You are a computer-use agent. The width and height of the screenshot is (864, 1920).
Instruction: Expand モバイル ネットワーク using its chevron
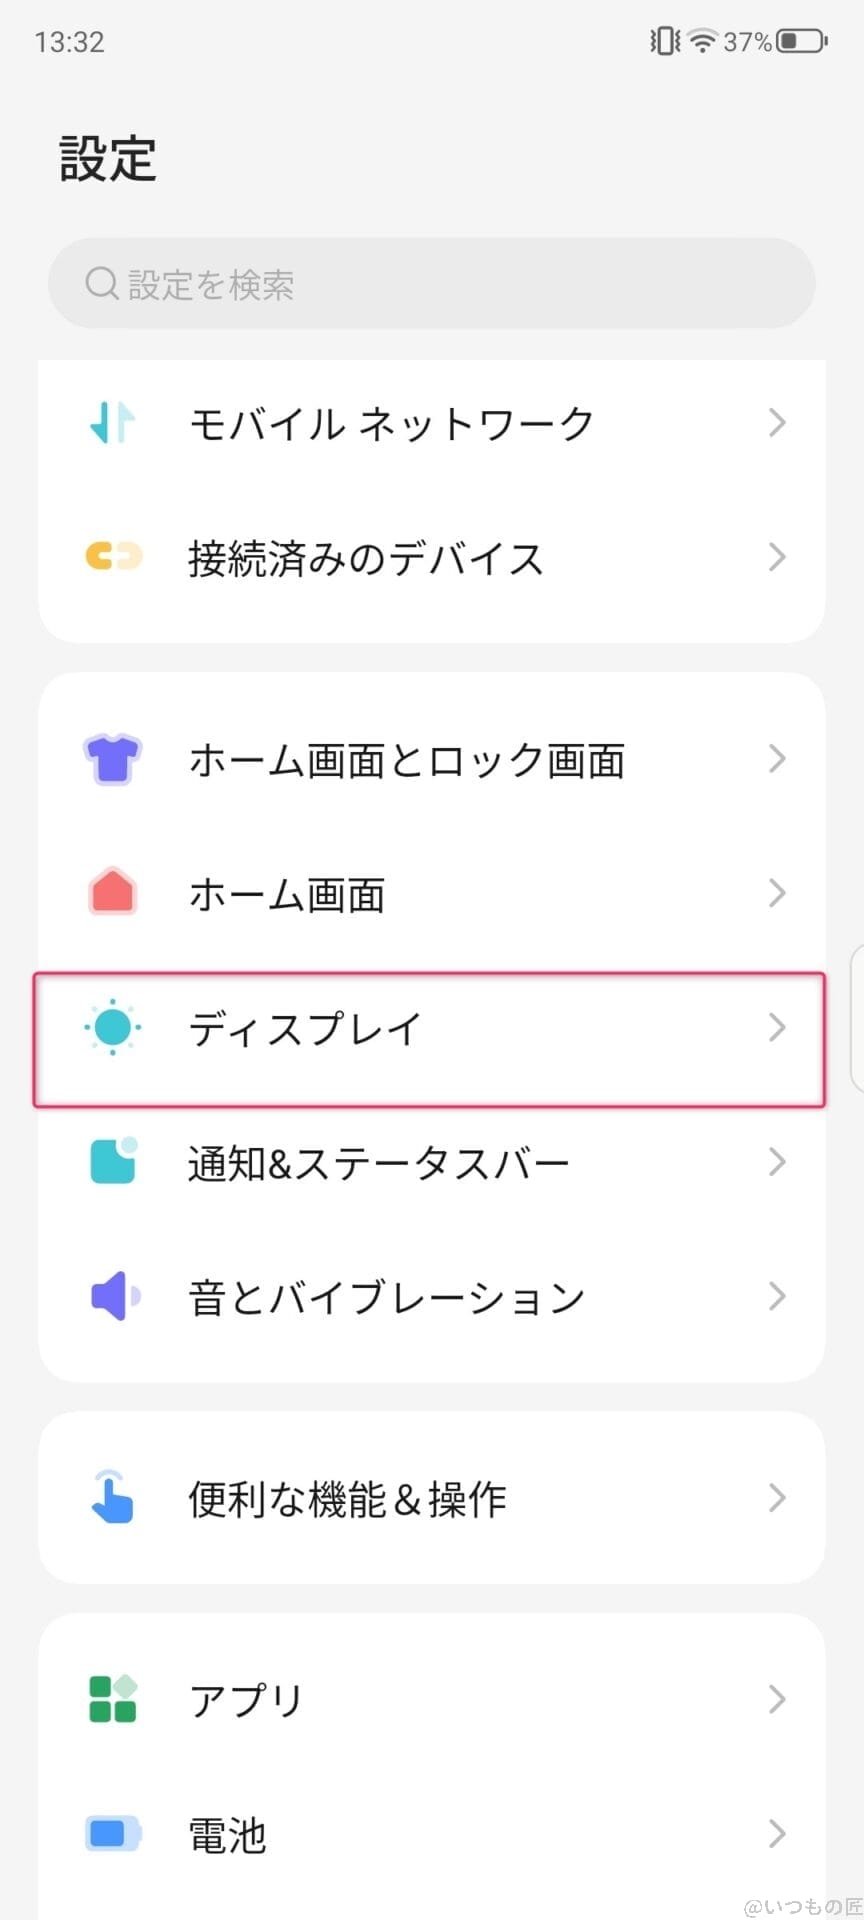777,423
